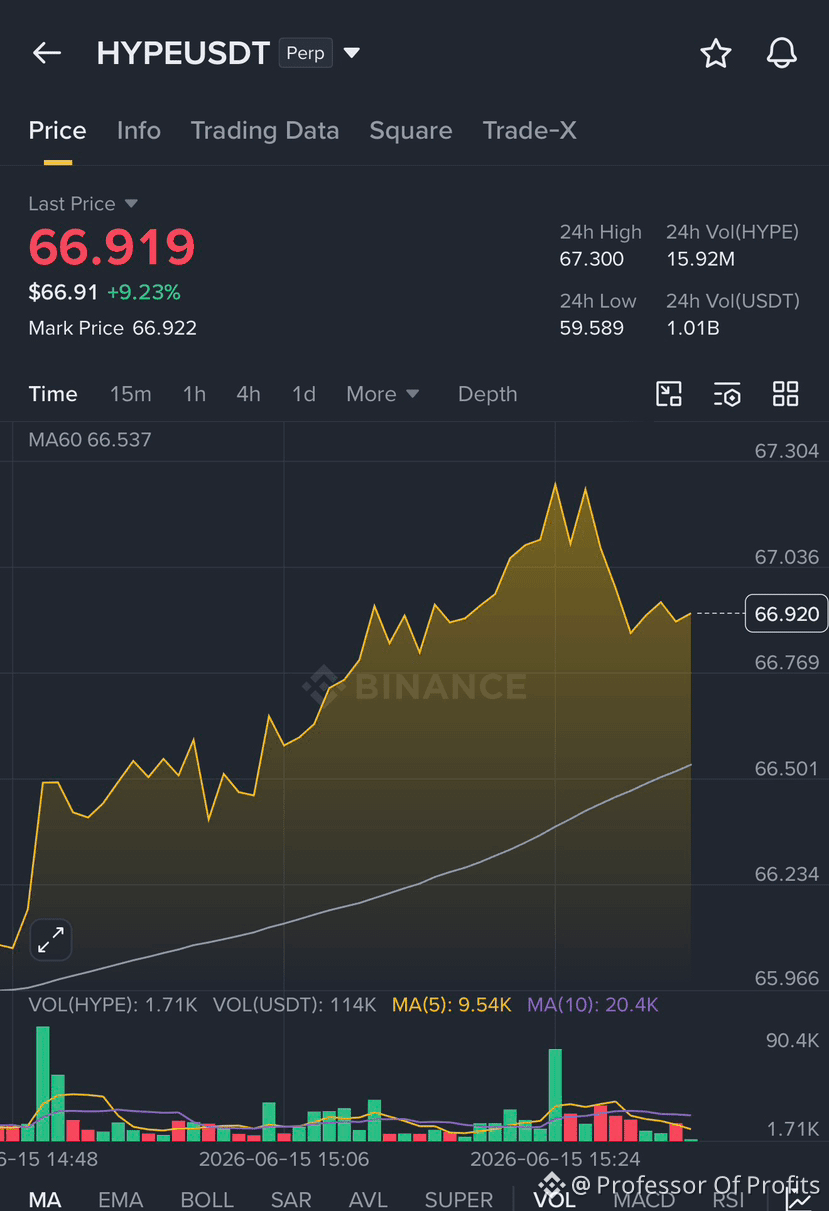Image resolution: width=829 pixels, height=1211 pixels.
Task: Toggle the BOLL indicator
Action: (207, 1199)
